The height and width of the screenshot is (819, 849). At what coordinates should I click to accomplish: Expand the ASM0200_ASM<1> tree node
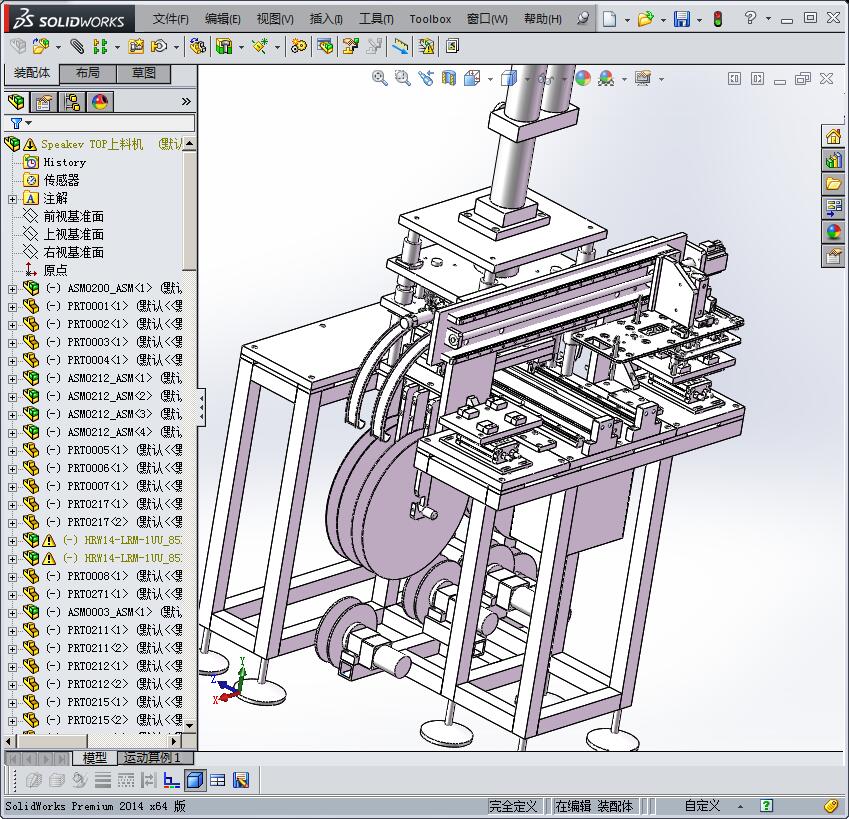click(12, 288)
